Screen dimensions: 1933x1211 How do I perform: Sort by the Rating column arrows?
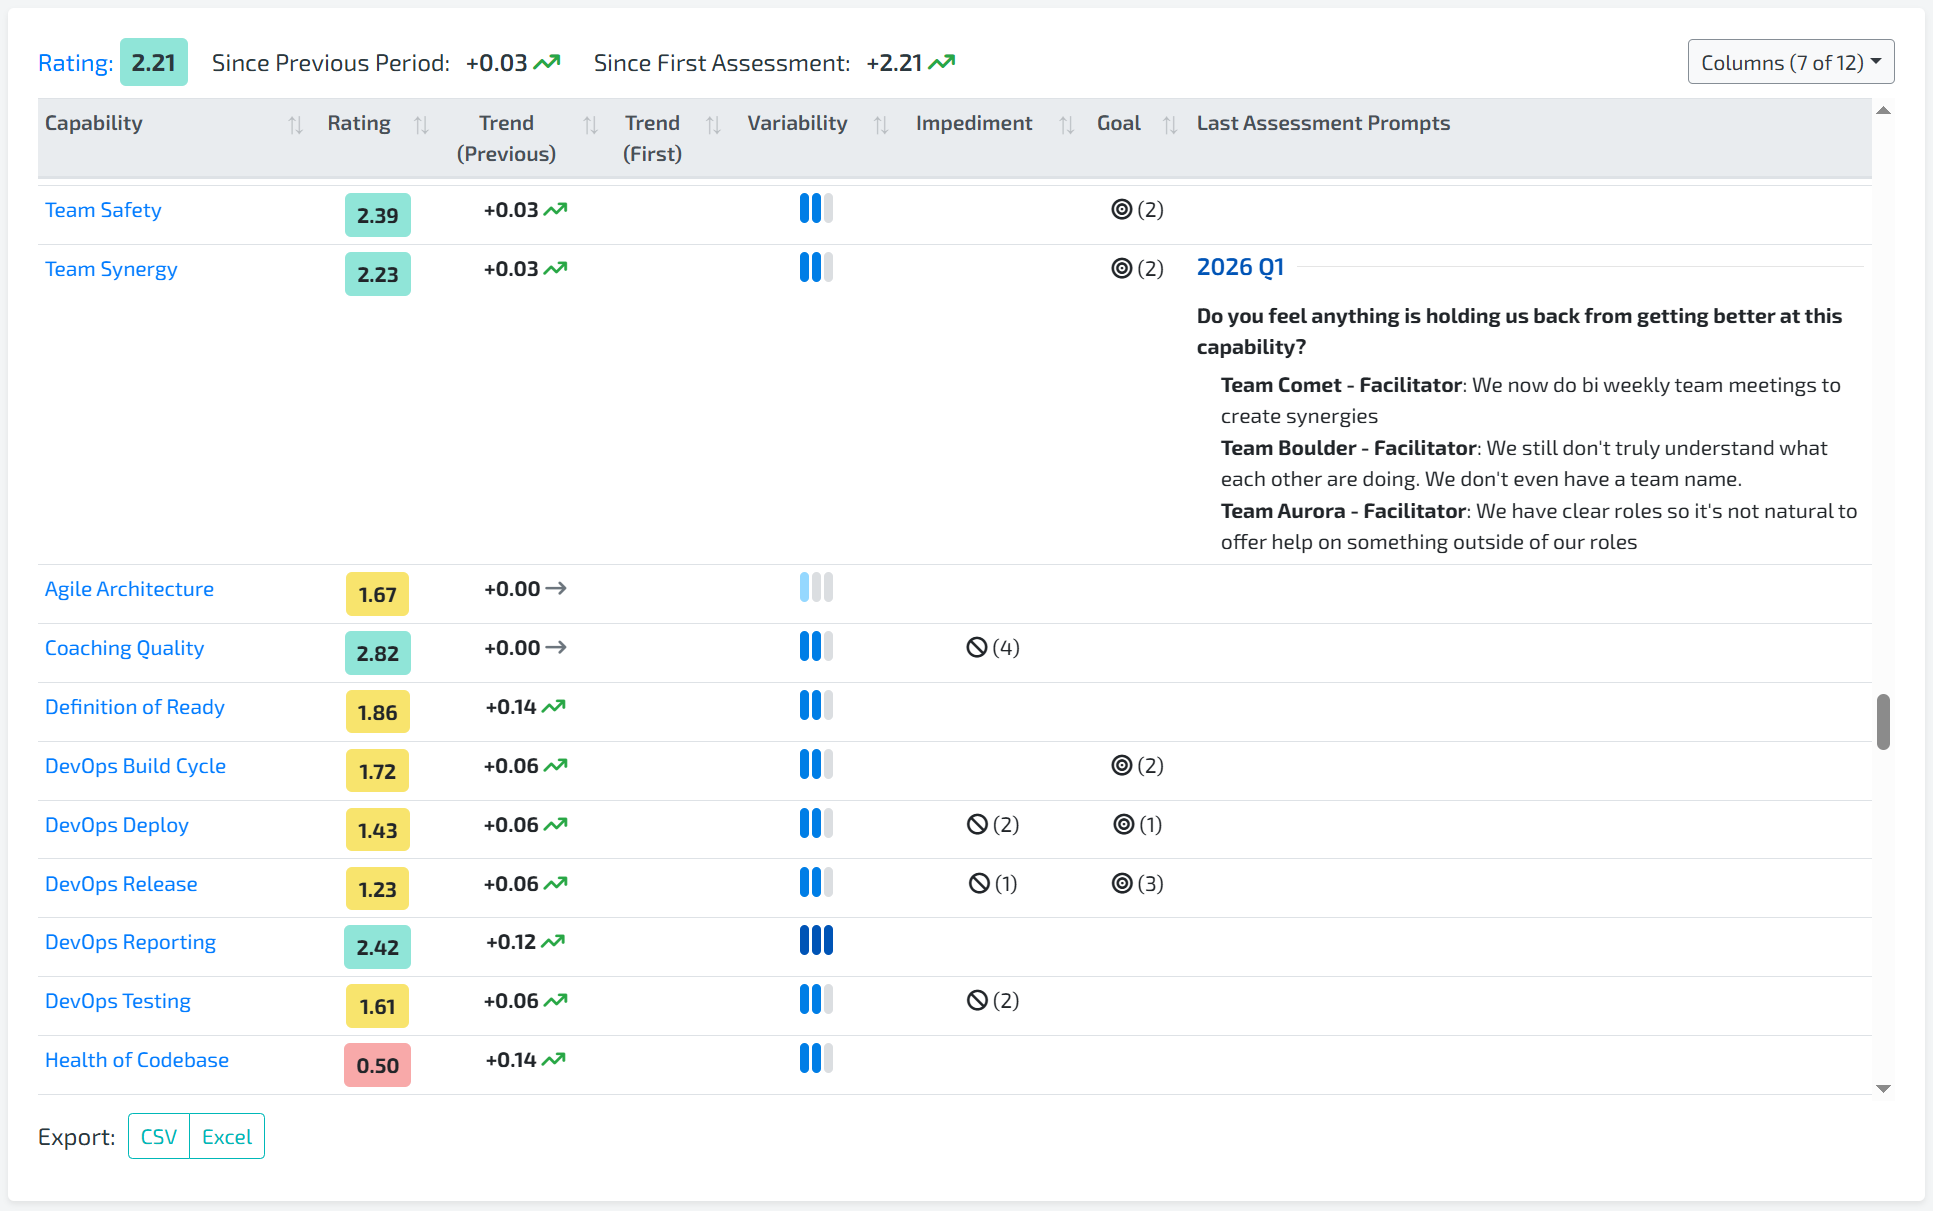pos(421,125)
